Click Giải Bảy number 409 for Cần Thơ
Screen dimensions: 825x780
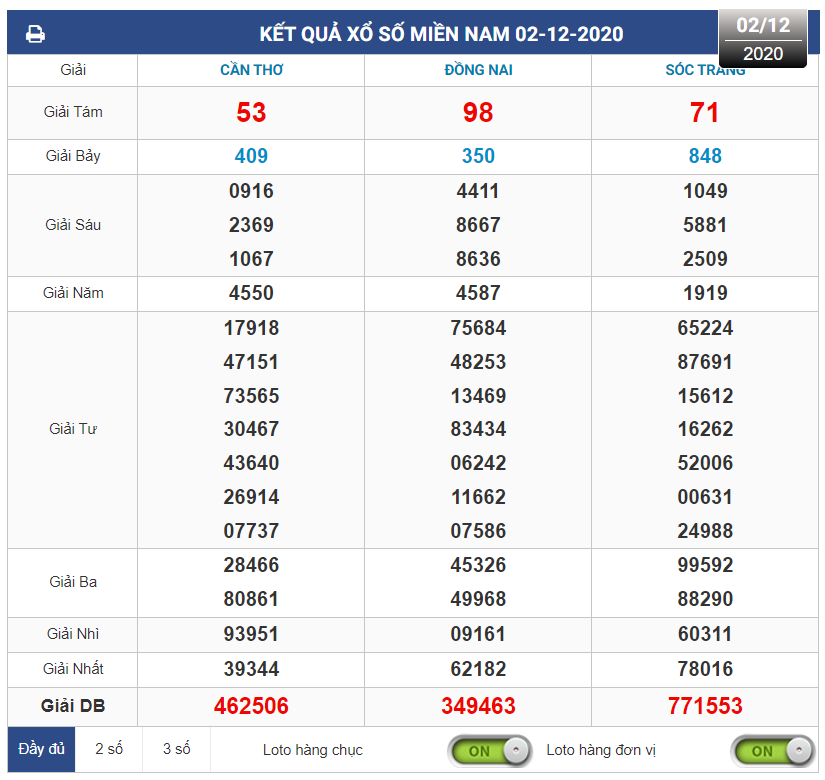(251, 156)
